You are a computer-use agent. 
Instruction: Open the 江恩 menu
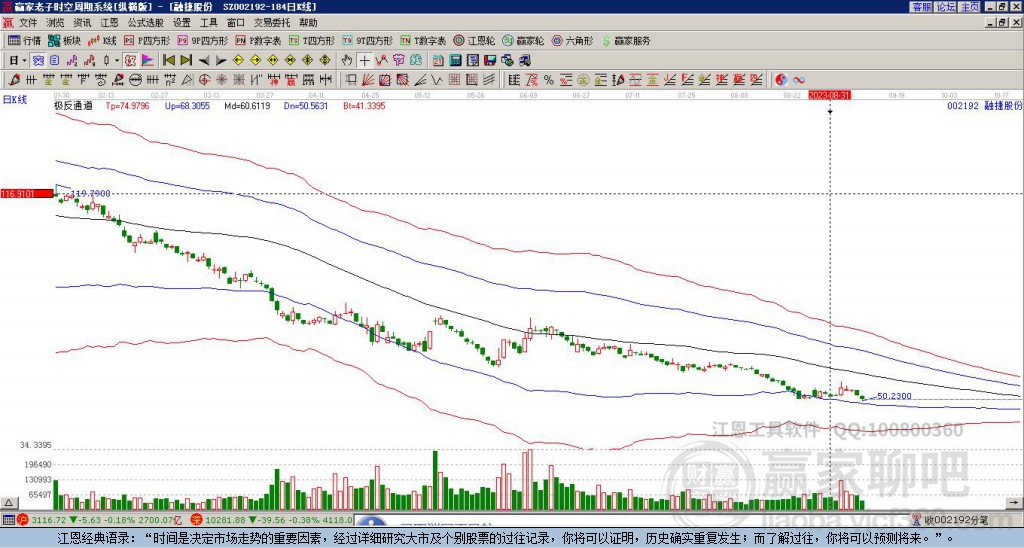[x=109, y=23]
